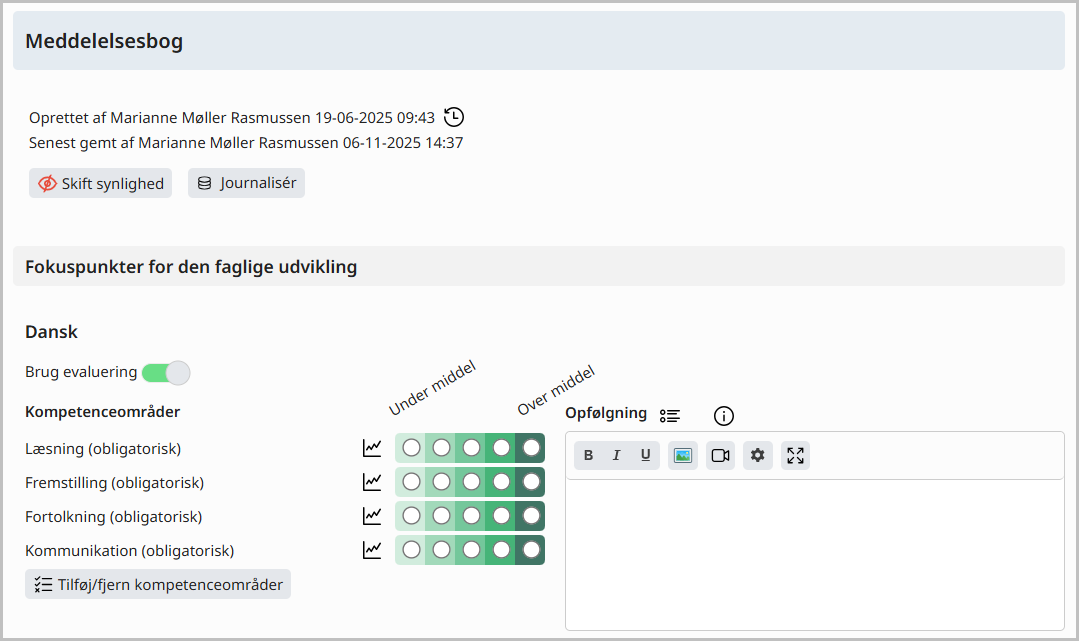Viewport: 1079px width, 641px height.
Task: Toggle bold formatting in the editor
Action: 588,455
